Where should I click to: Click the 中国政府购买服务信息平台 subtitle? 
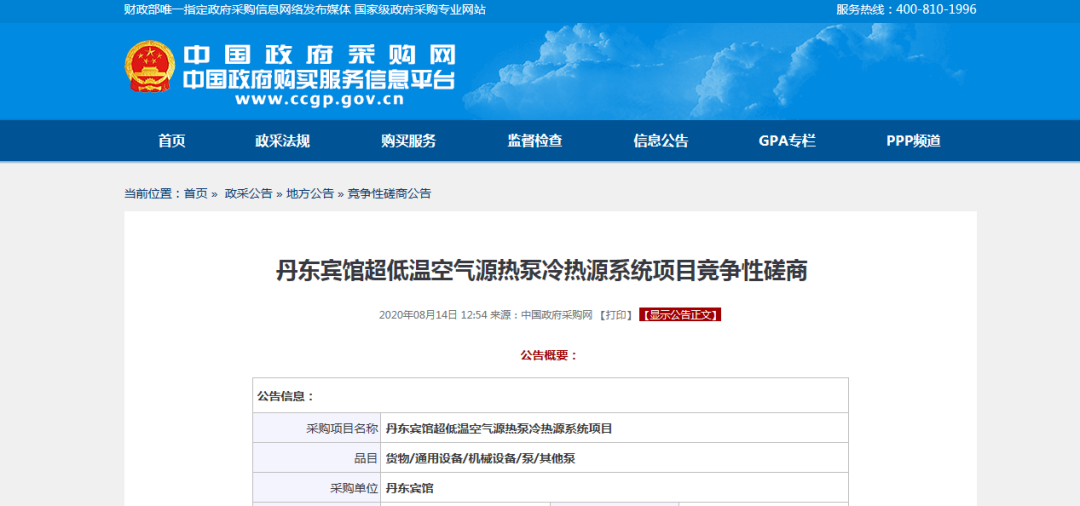point(319,79)
